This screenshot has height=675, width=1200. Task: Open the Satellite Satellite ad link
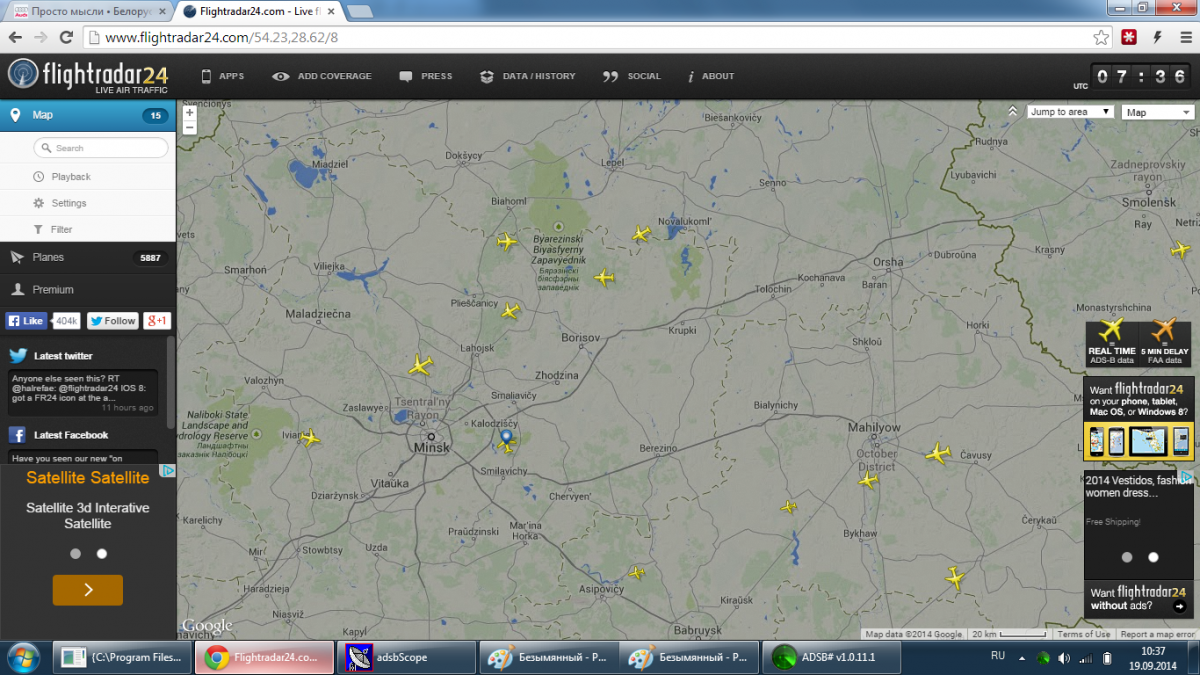pos(88,478)
